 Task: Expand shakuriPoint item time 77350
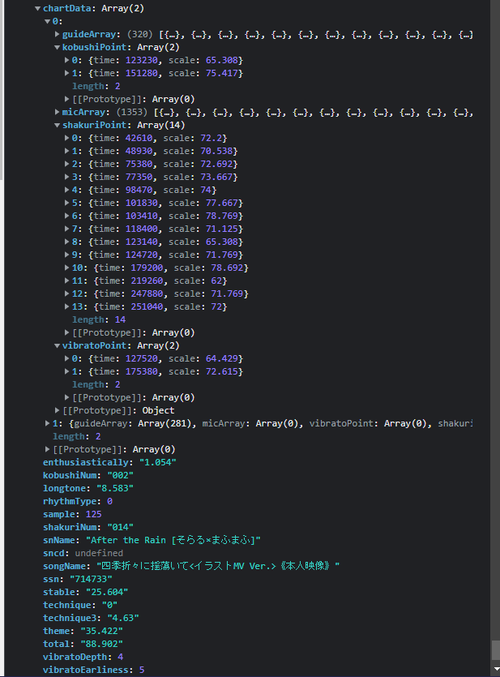pos(67,177)
